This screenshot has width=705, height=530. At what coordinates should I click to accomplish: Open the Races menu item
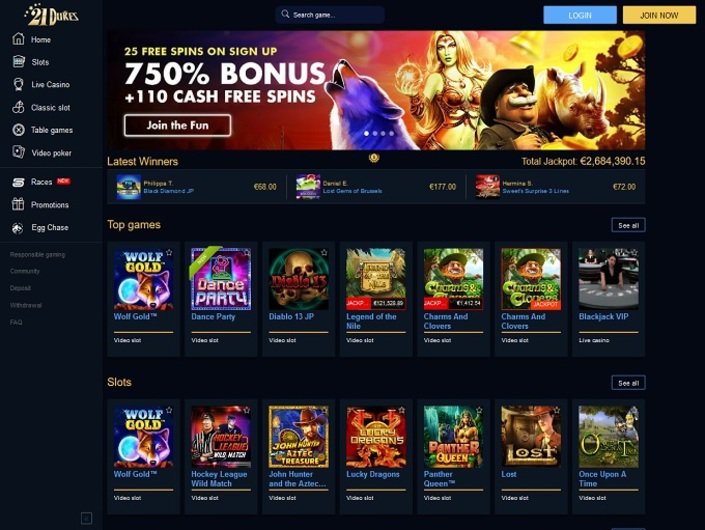[41, 182]
